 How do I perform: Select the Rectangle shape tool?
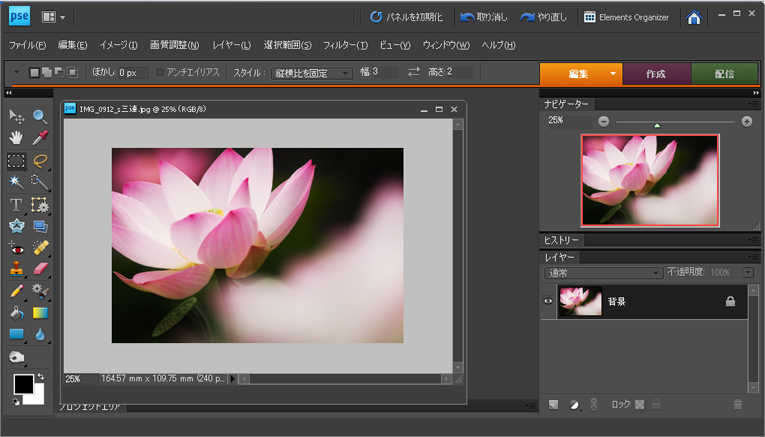16,334
